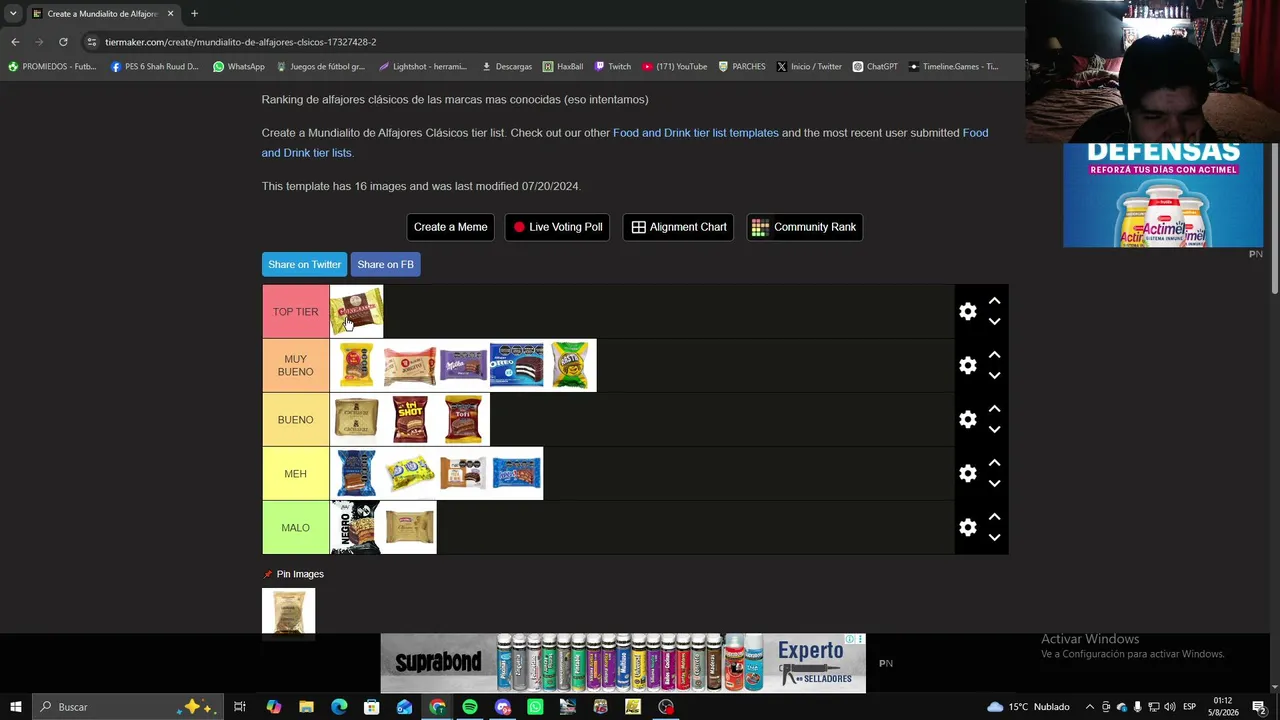The height and width of the screenshot is (720, 1280).
Task: Select the TOP TIER label
Action: [x=295, y=312]
